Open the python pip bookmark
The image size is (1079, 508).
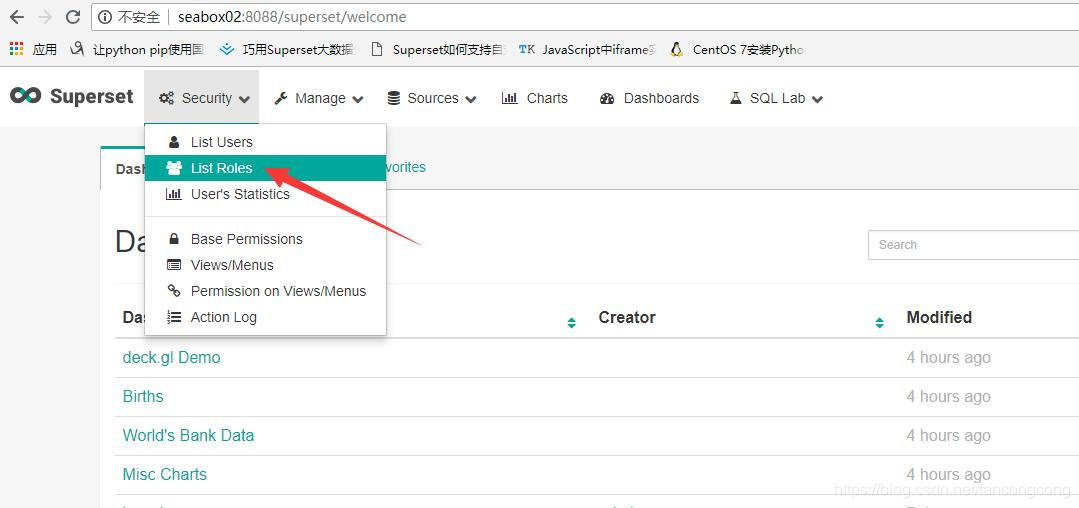tap(138, 50)
